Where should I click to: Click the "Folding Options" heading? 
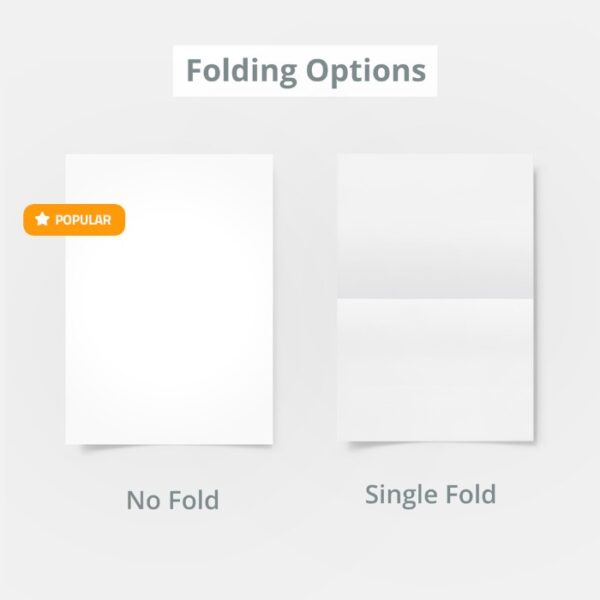[x=305, y=71]
